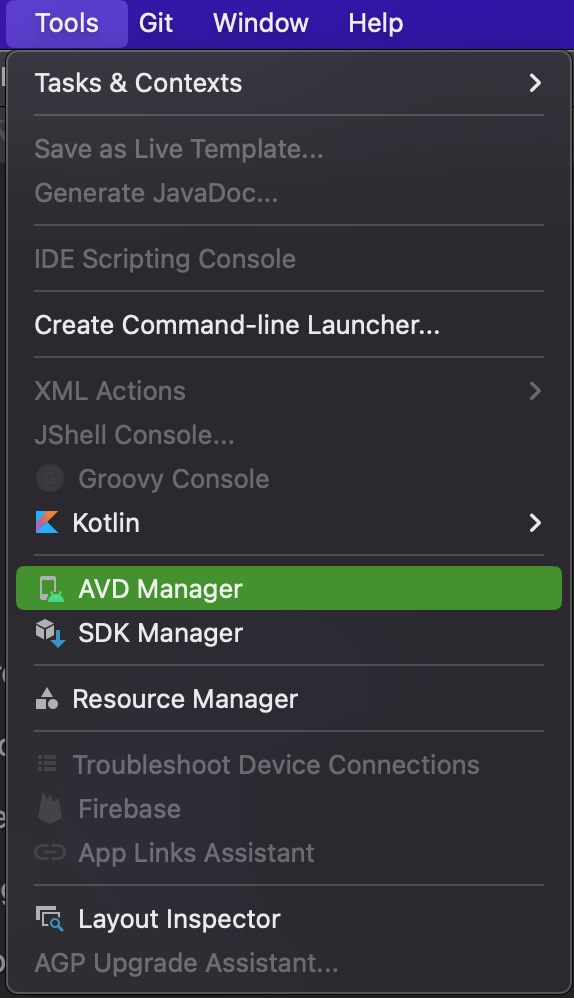
Task: Click the Resource Manager shapes icon
Action: (x=47, y=699)
